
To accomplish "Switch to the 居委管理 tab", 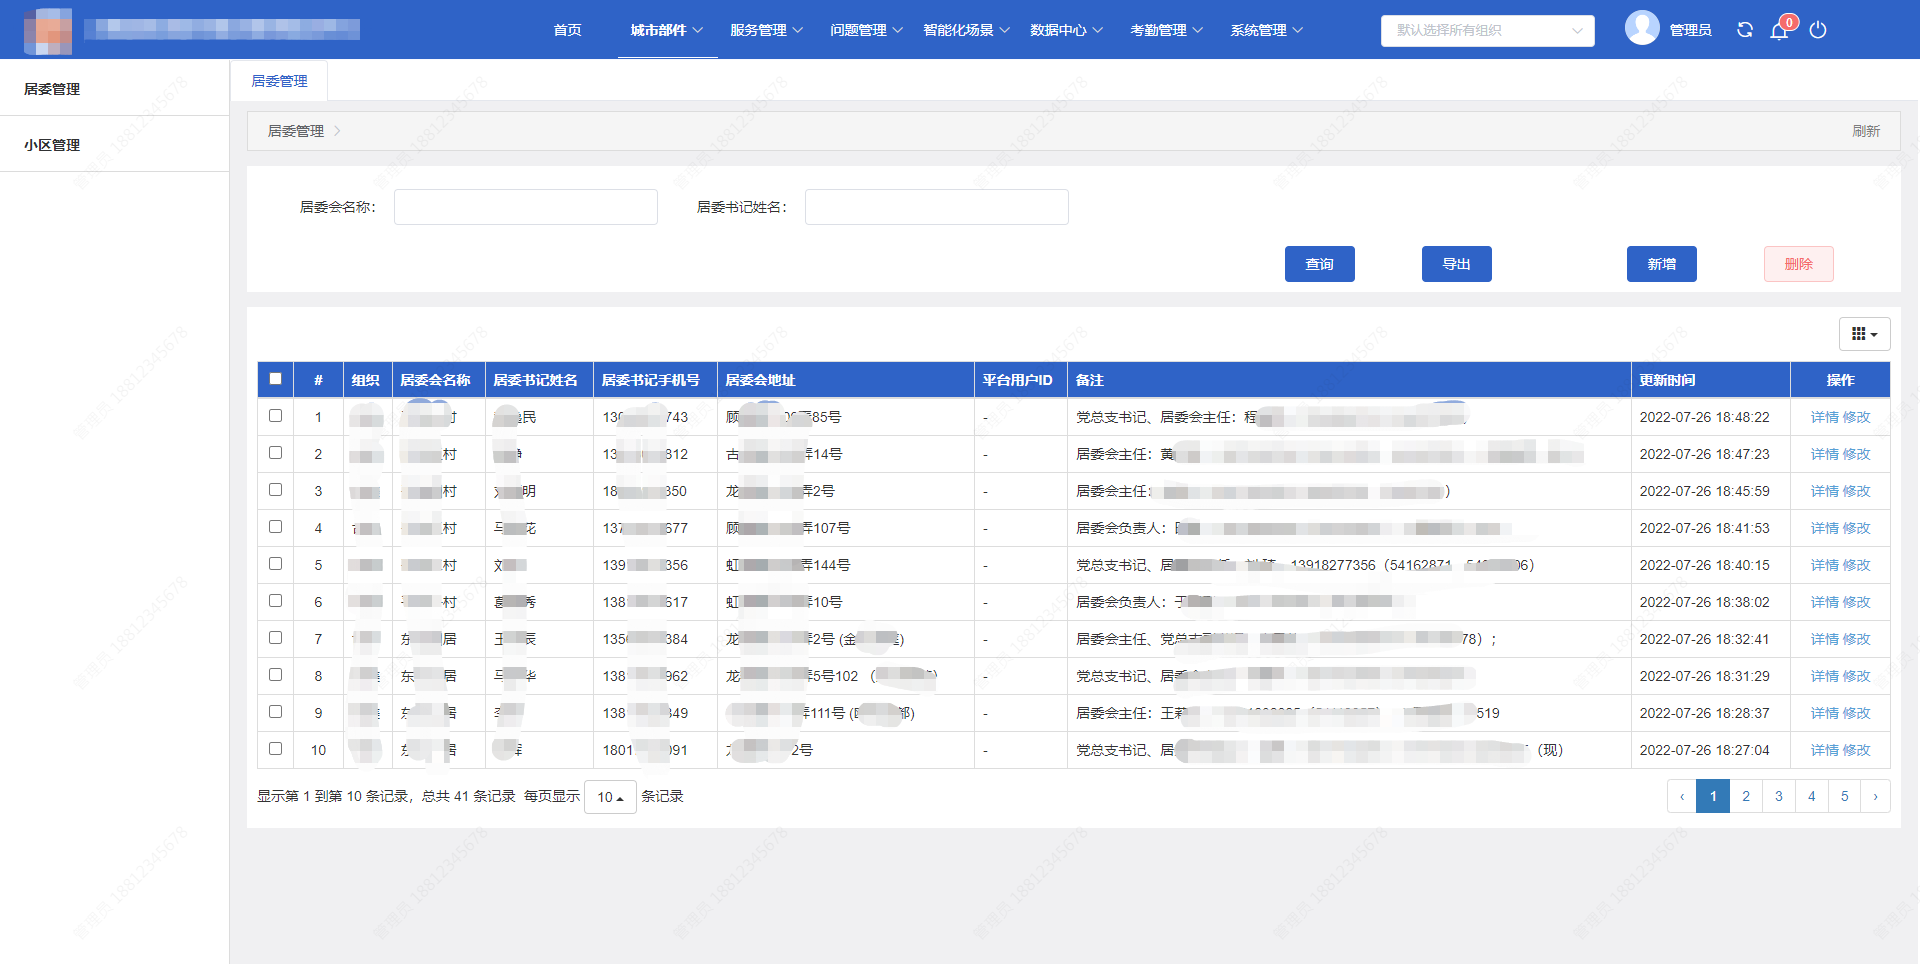I will coord(279,81).
